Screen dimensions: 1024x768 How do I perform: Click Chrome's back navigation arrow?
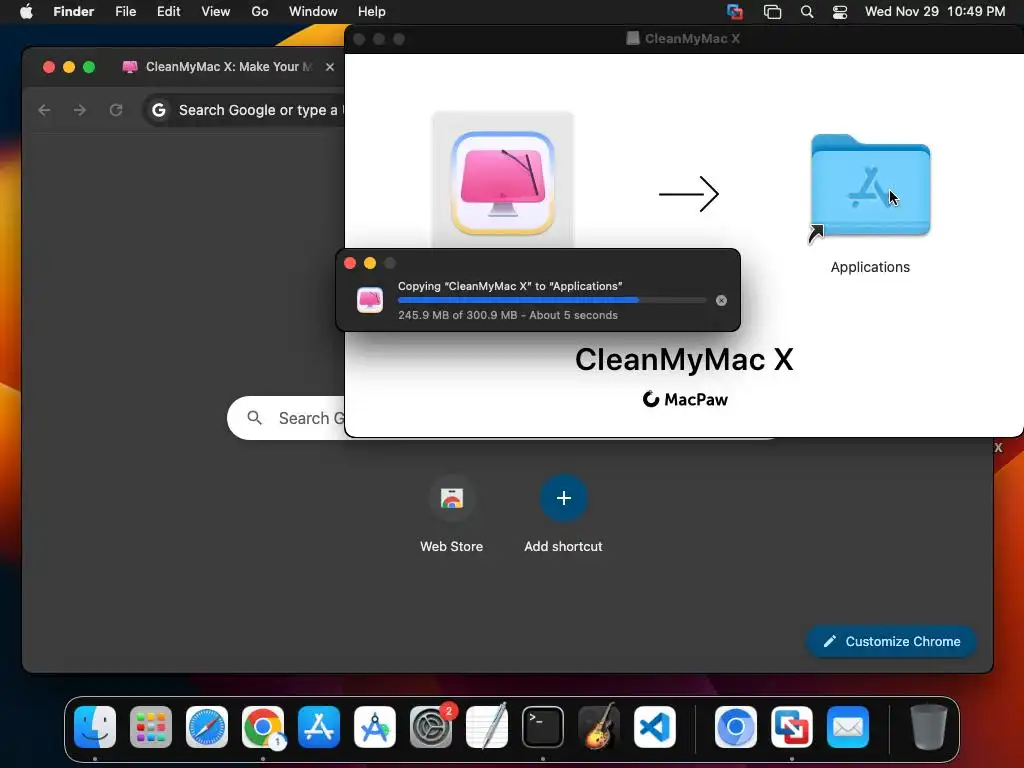pos(44,110)
